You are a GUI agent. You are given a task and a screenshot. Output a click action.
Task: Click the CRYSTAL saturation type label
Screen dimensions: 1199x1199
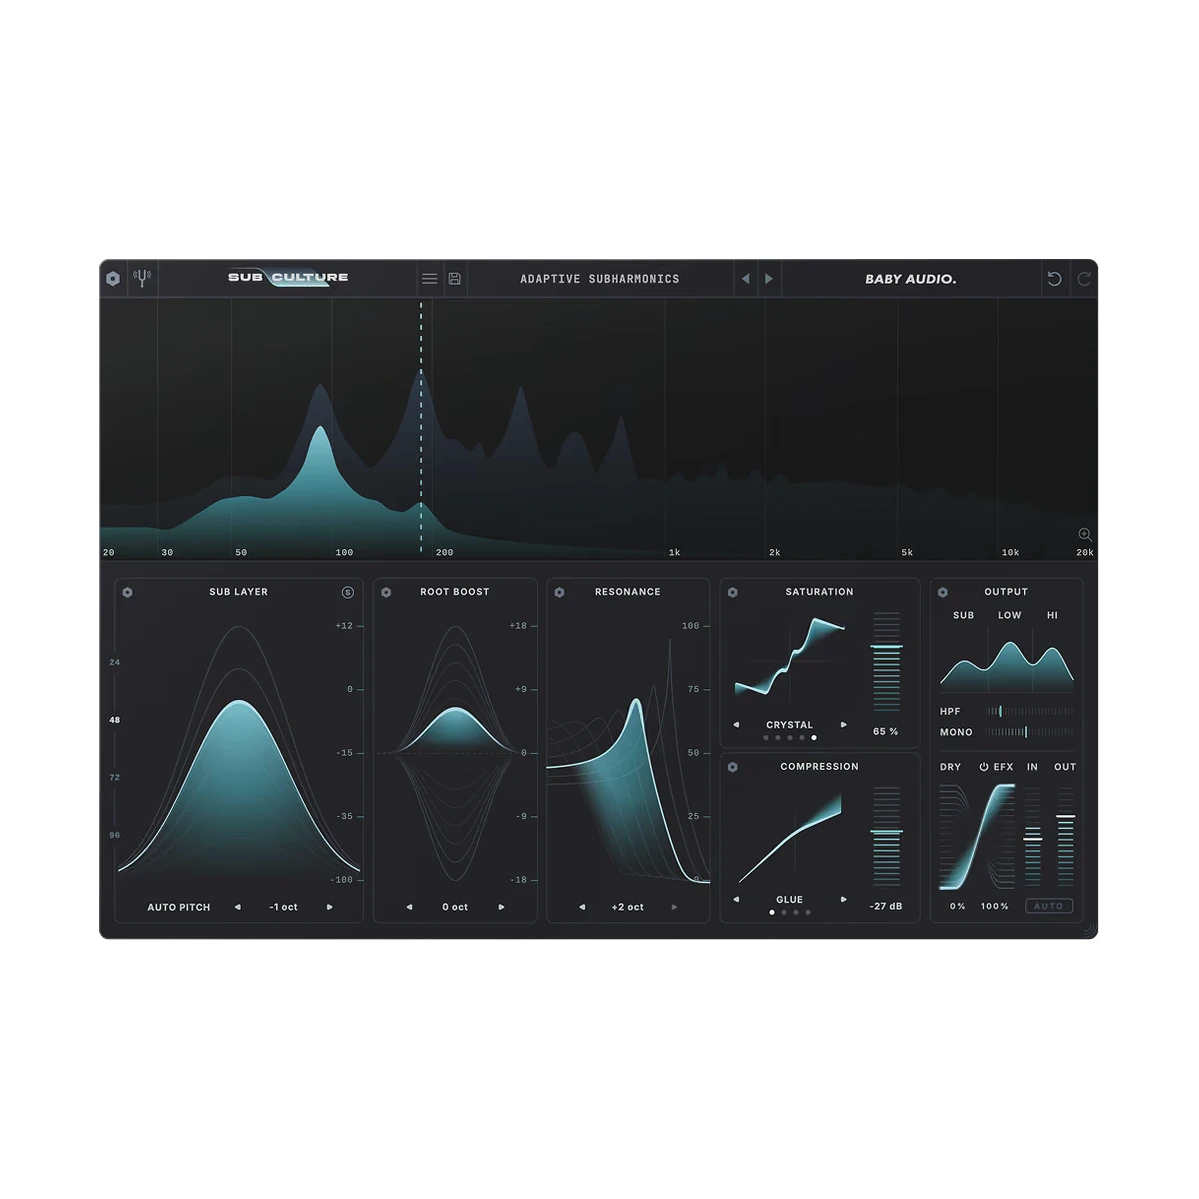coord(790,725)
